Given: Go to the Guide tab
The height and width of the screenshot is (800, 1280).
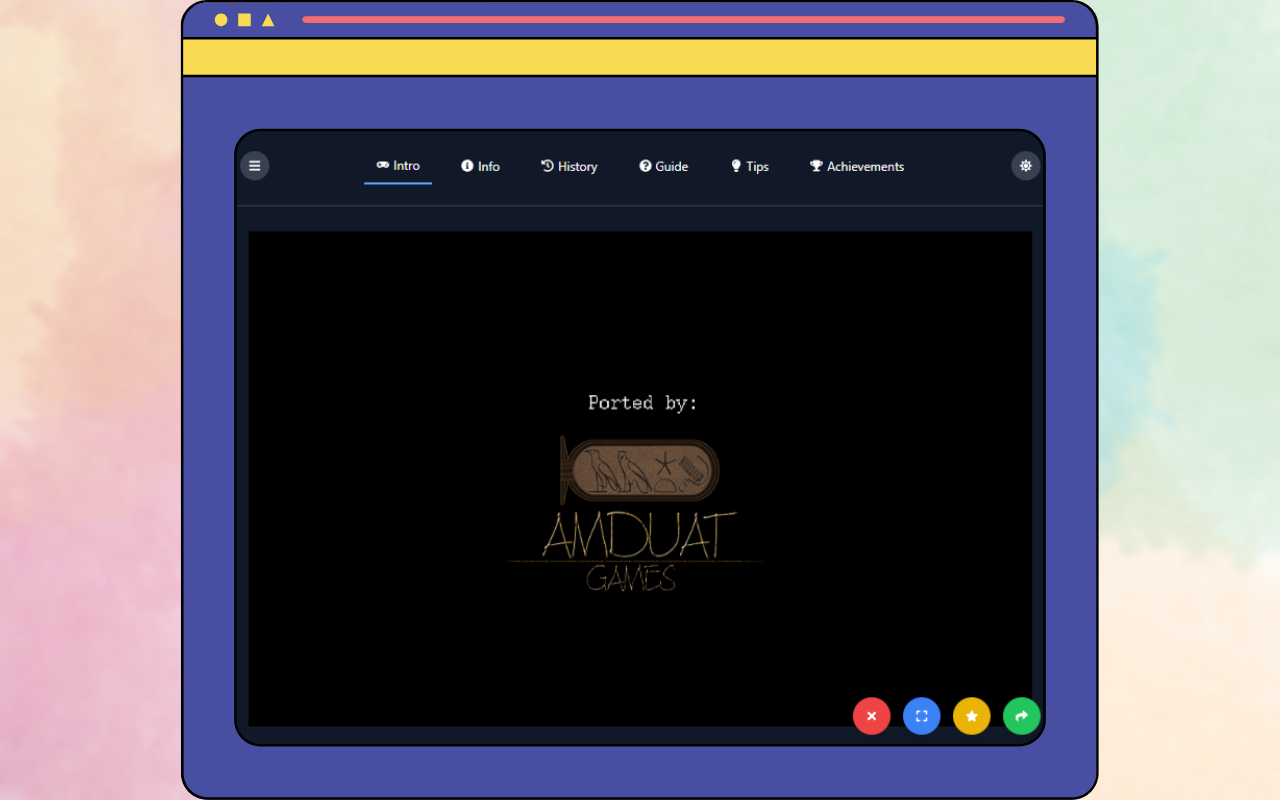Looking at the screenshot, I should [x=664, y=167].
